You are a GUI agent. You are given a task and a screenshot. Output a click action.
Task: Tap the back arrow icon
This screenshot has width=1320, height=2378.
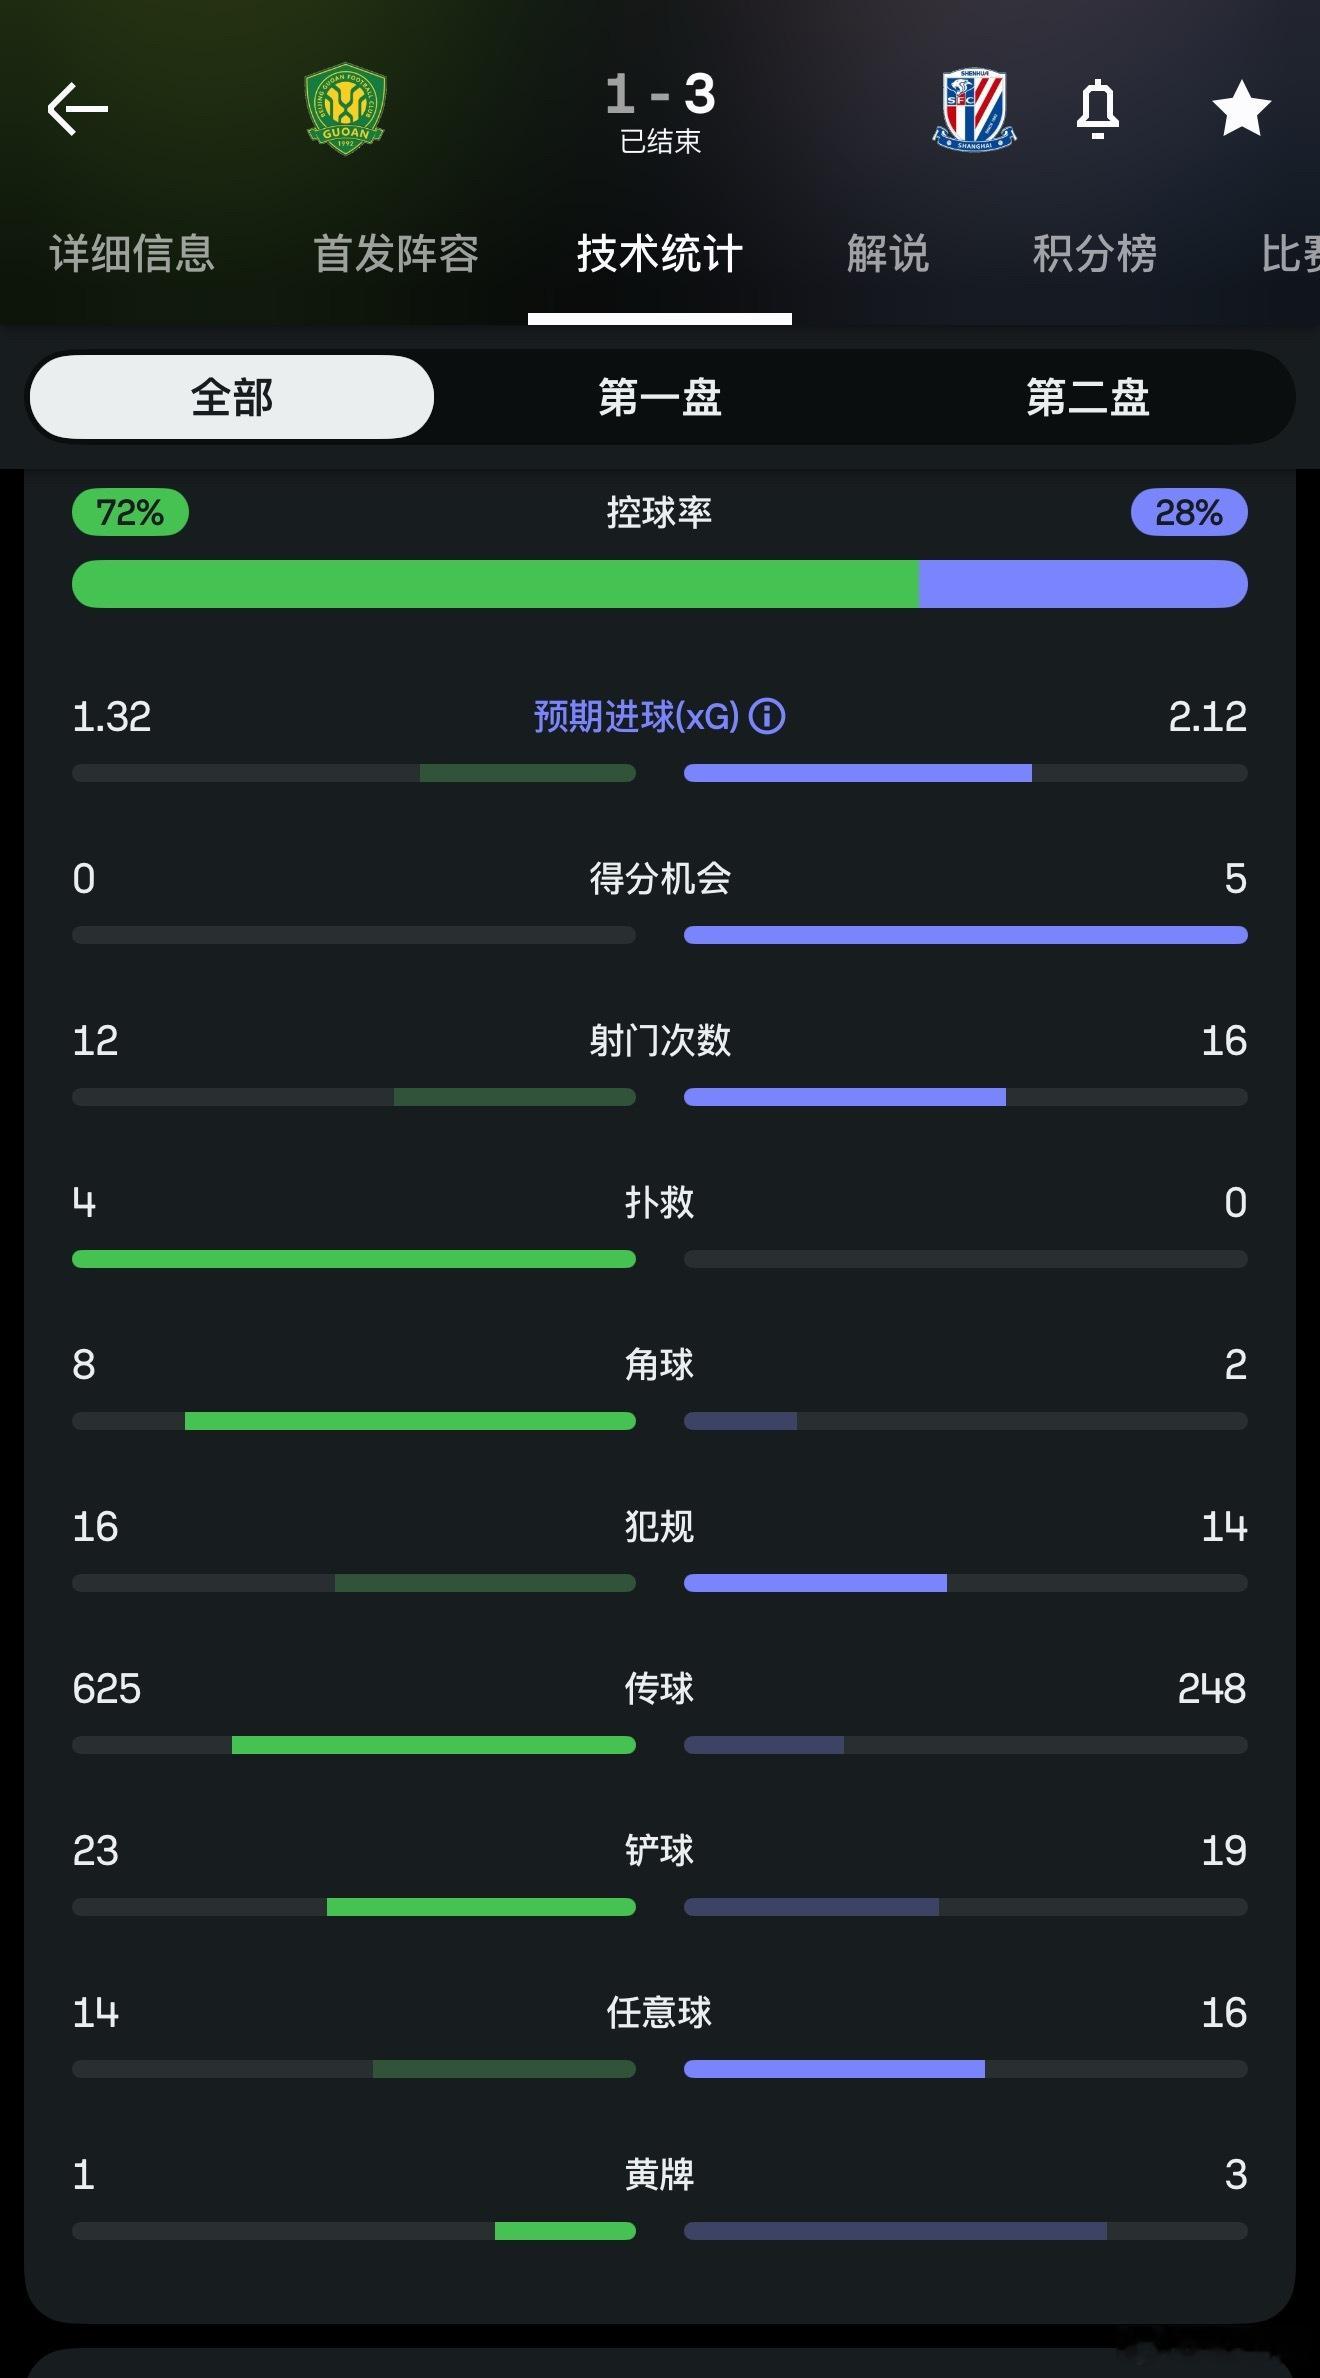pos(78,109)
